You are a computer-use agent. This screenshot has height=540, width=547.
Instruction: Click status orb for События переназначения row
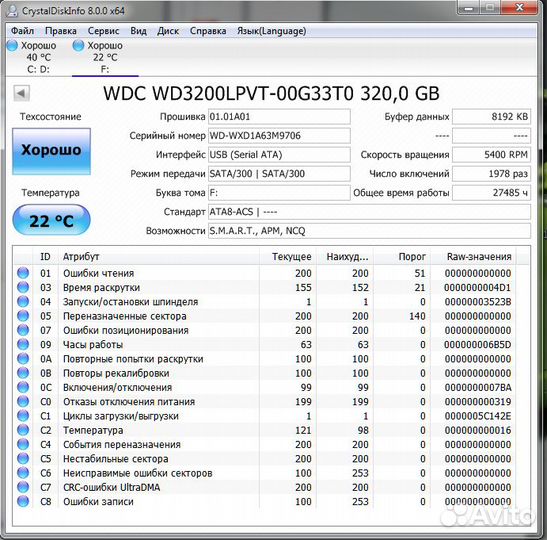(x=23, y=444)
